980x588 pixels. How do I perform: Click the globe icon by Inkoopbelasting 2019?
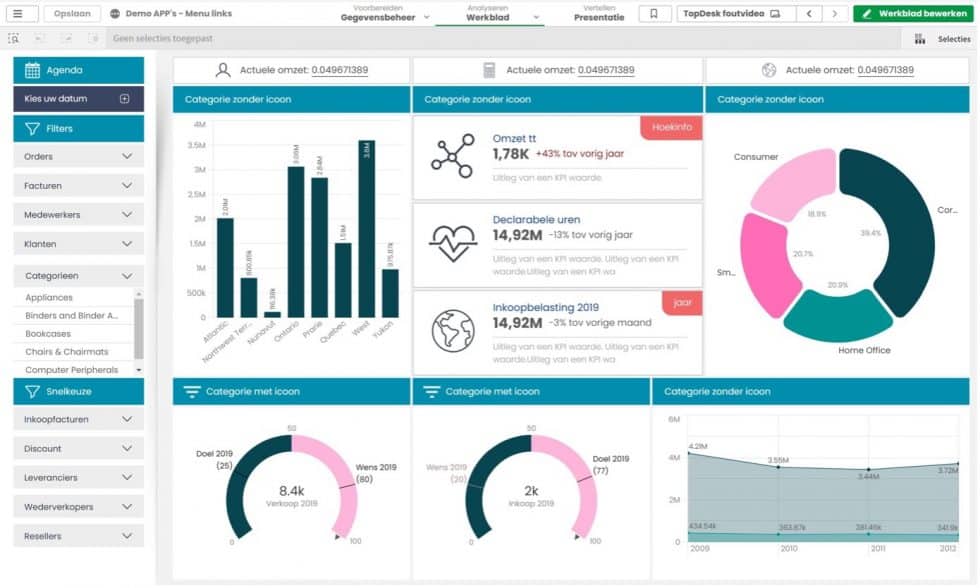[453, 331]
